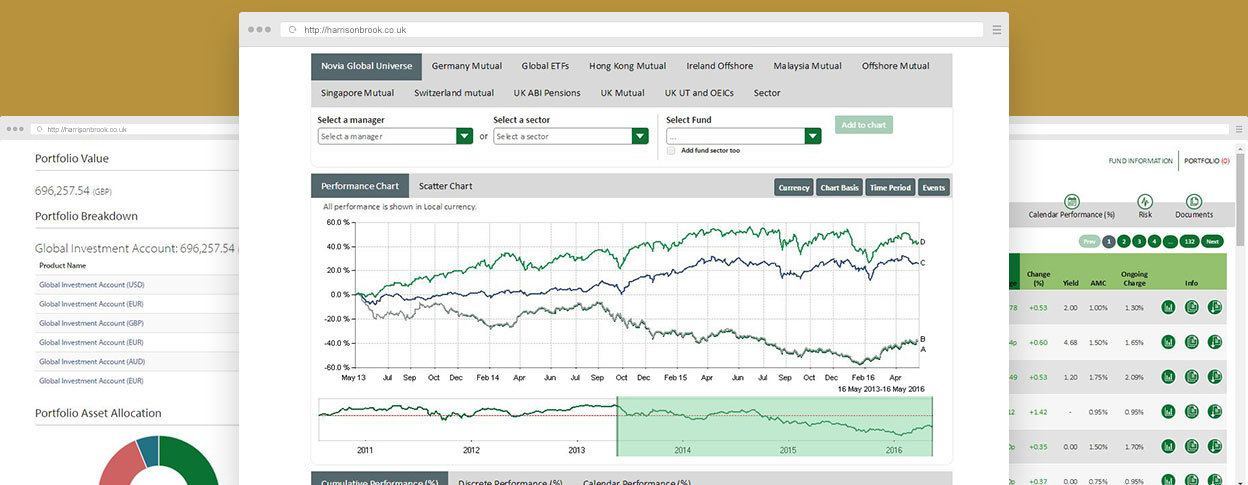The height and width of the screenshot is (485, 1248).
Task: Click 2012 on the timeline navigator
Action: (471, 450)
